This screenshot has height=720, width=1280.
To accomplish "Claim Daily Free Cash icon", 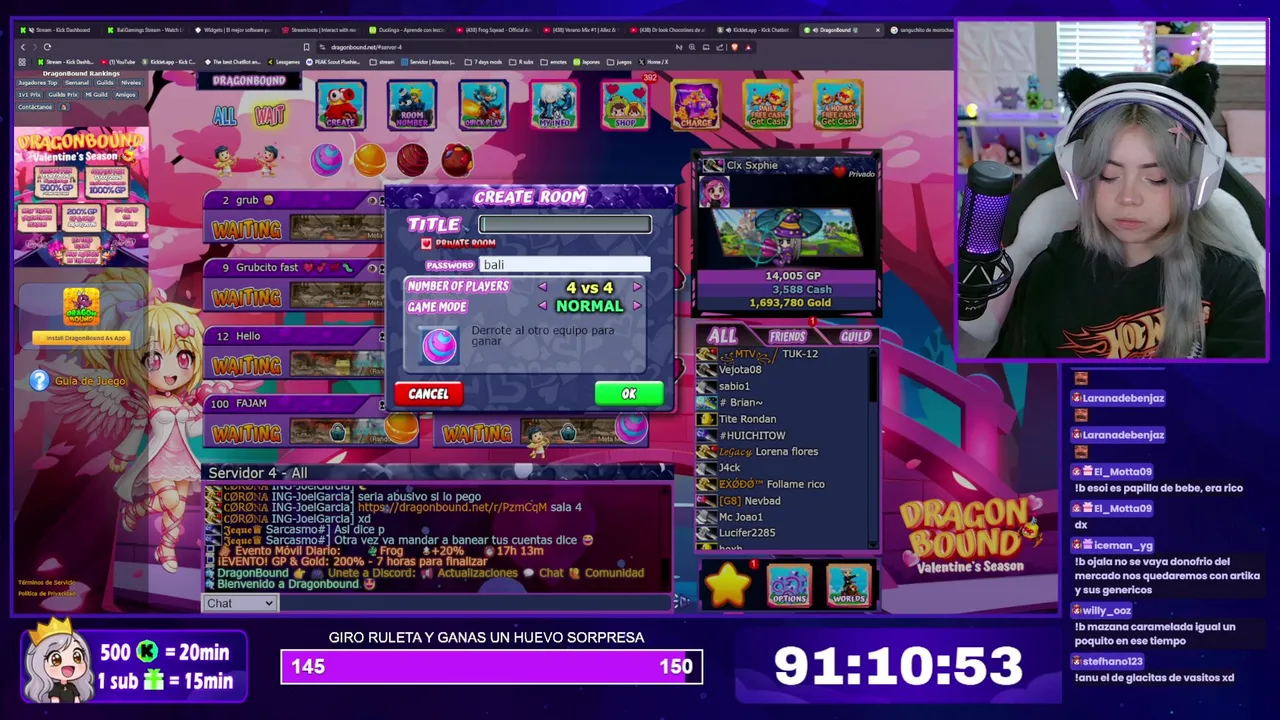I will [x=767, y=105].
